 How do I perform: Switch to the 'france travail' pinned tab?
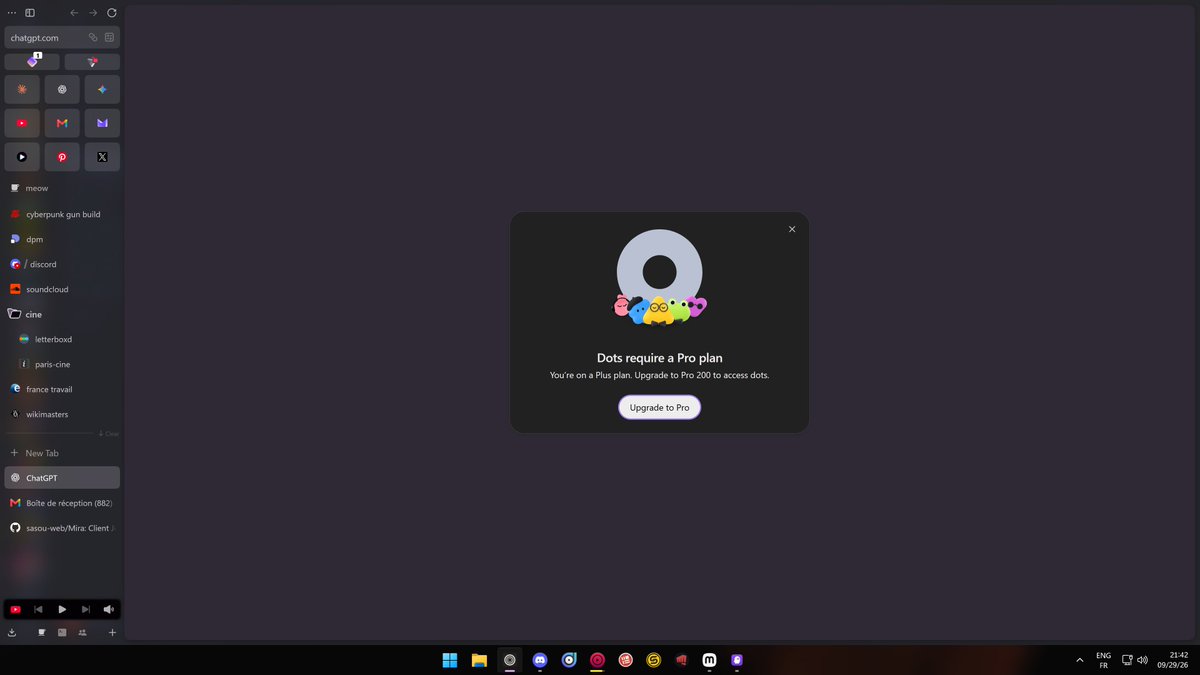click(x=62, y=389)
